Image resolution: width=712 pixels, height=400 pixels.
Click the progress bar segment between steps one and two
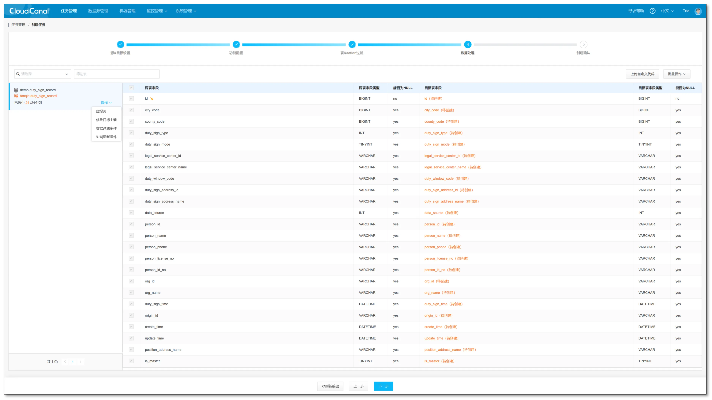[178, 44]
